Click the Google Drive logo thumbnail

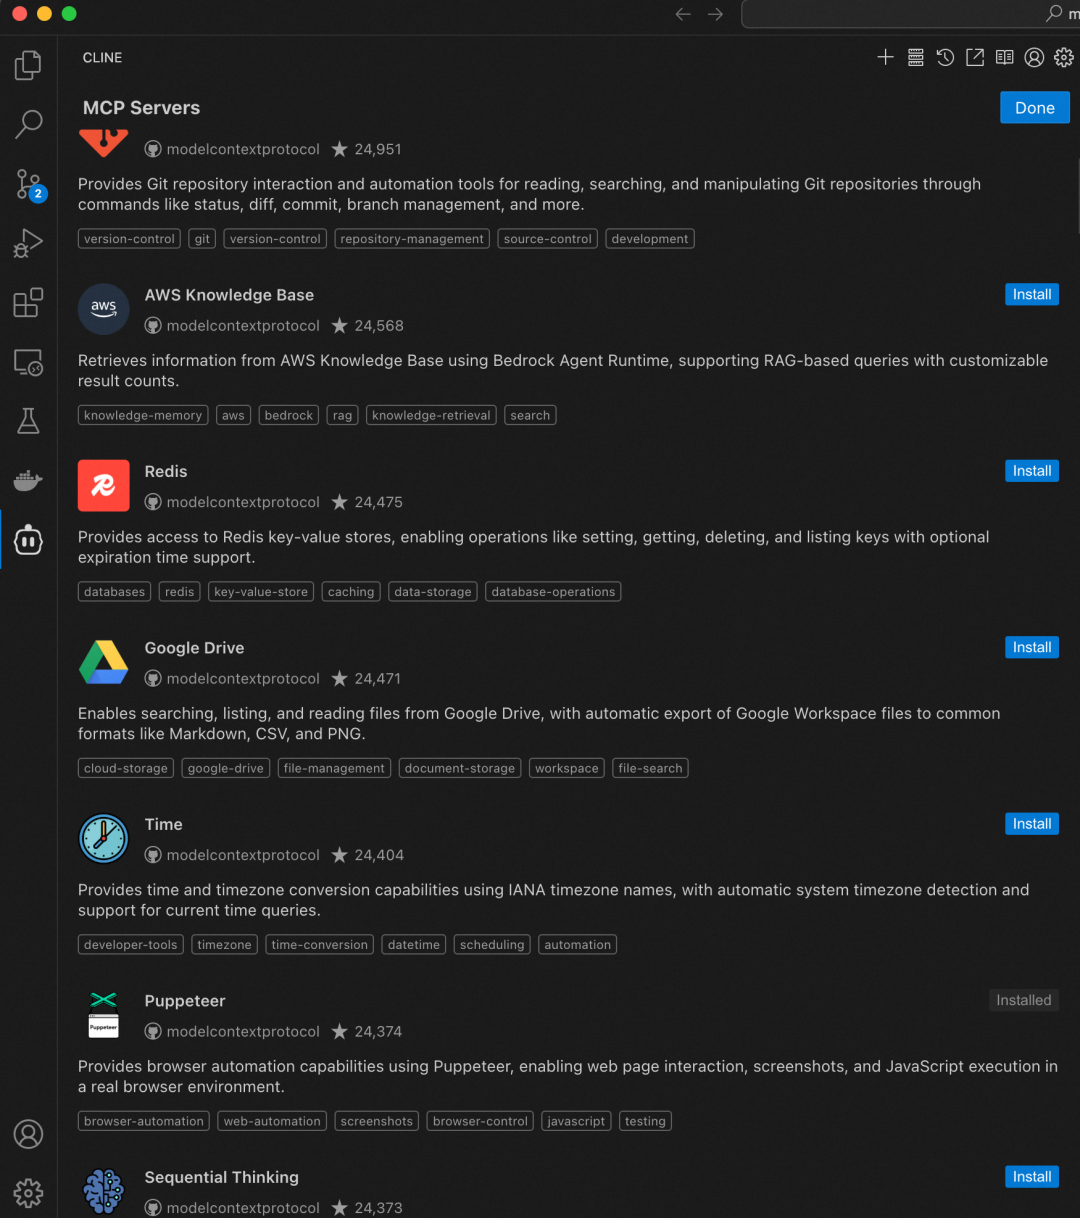tap(104, 662)
